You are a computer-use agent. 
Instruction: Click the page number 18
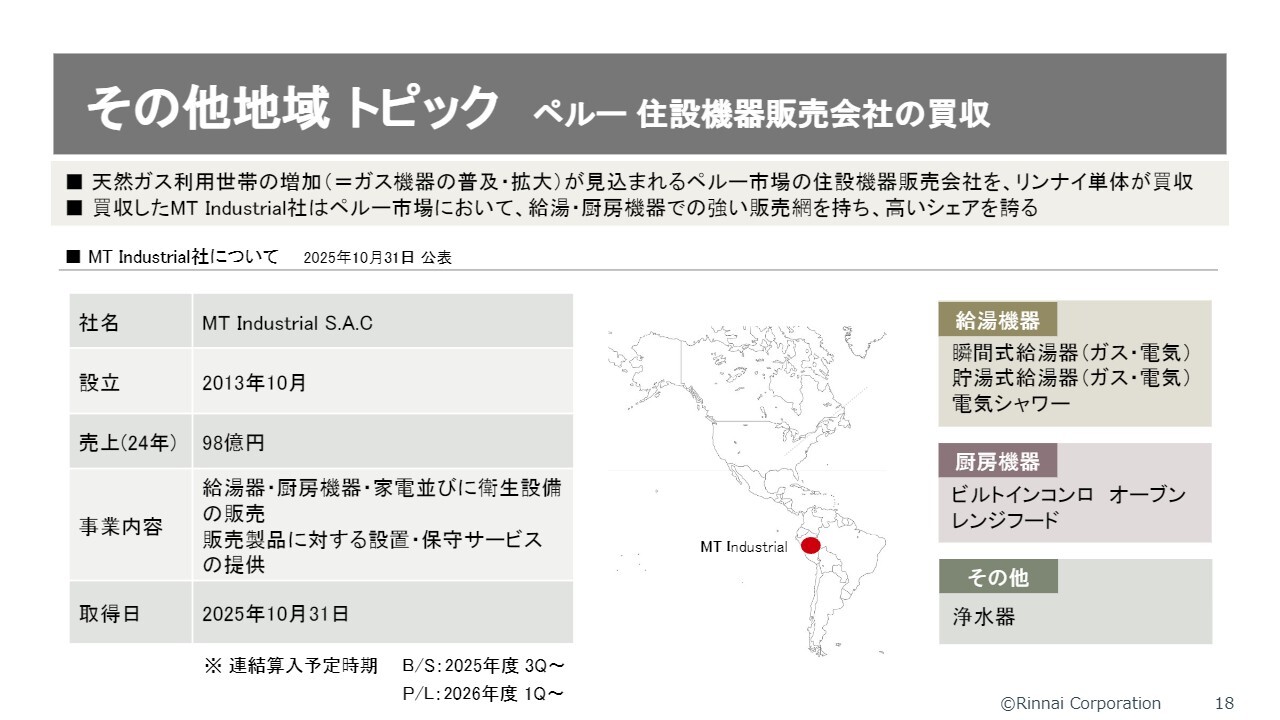point(1224,703)
